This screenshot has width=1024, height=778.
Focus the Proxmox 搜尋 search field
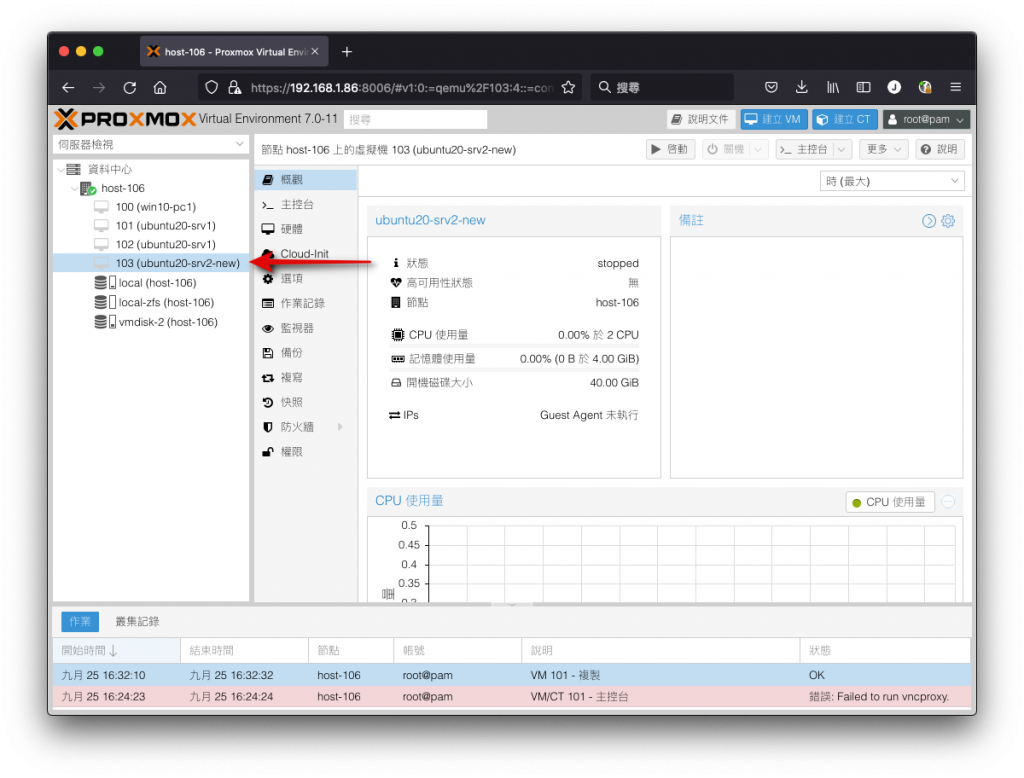tap(415, 120)
